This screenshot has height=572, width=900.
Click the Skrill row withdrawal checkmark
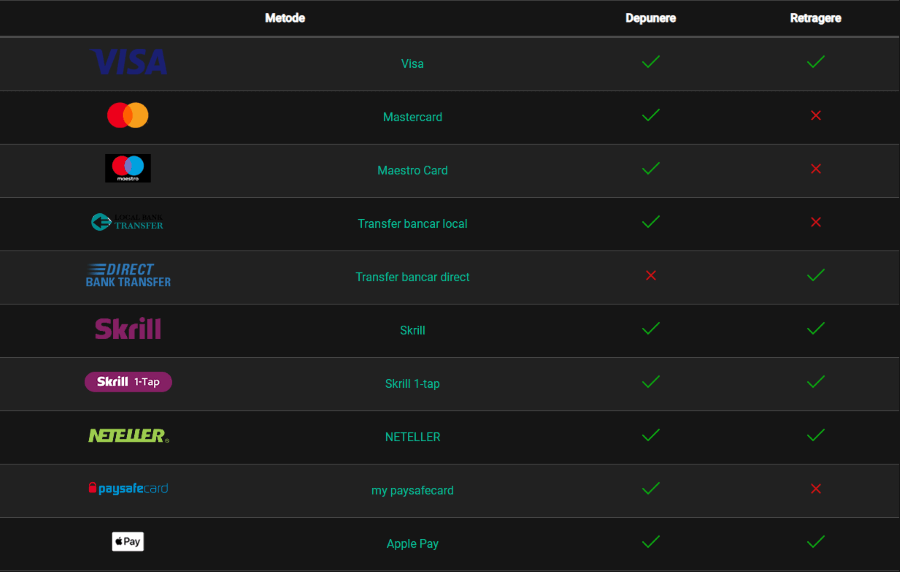[816, 329]
